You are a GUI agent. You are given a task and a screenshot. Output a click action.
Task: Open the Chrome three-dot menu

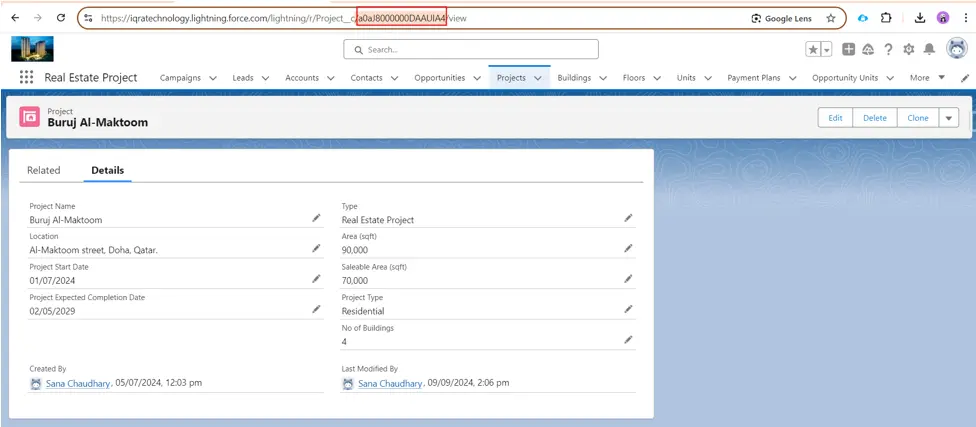965,18
